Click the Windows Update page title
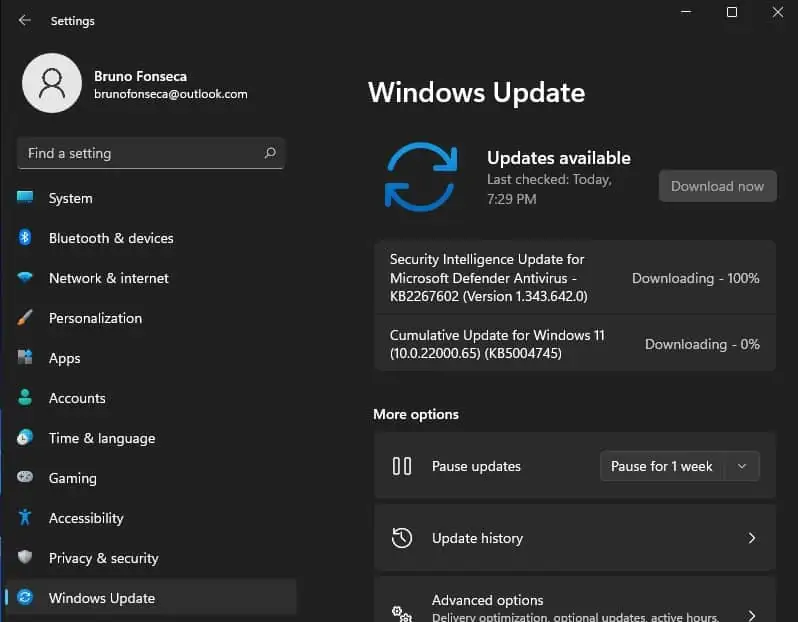Image resolution: width=798 pixels, height=622 pixels. [476, 92]
